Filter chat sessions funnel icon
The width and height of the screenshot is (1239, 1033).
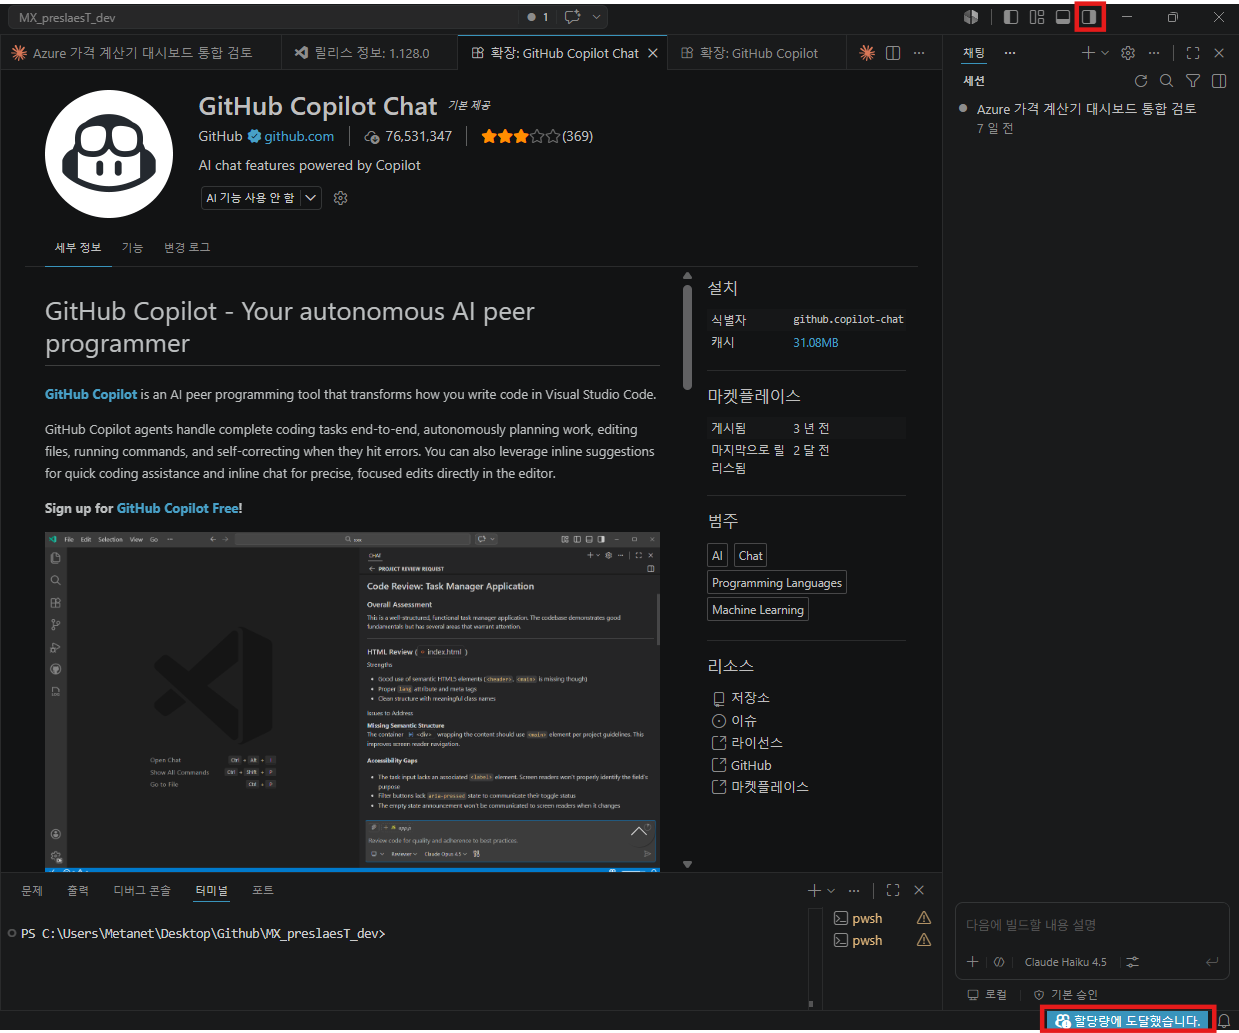pos(1193,81)
